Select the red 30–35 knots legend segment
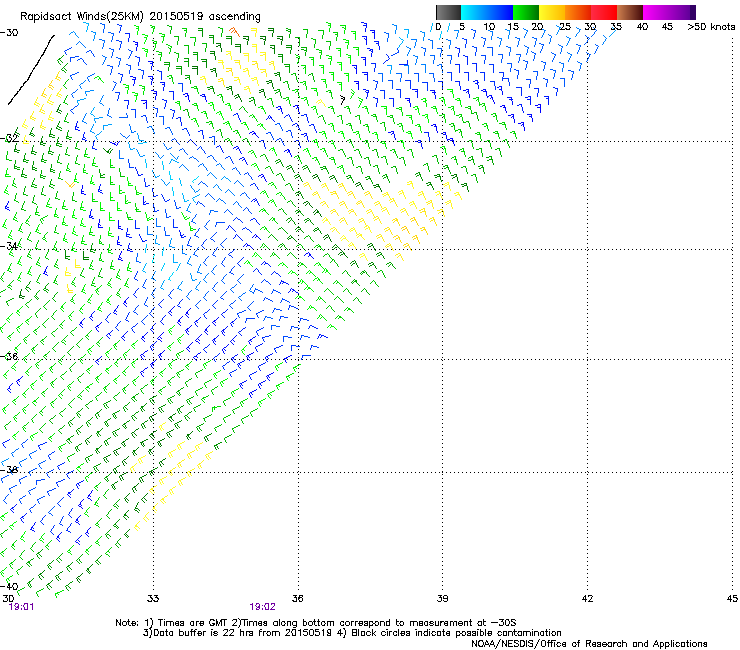 604,12
